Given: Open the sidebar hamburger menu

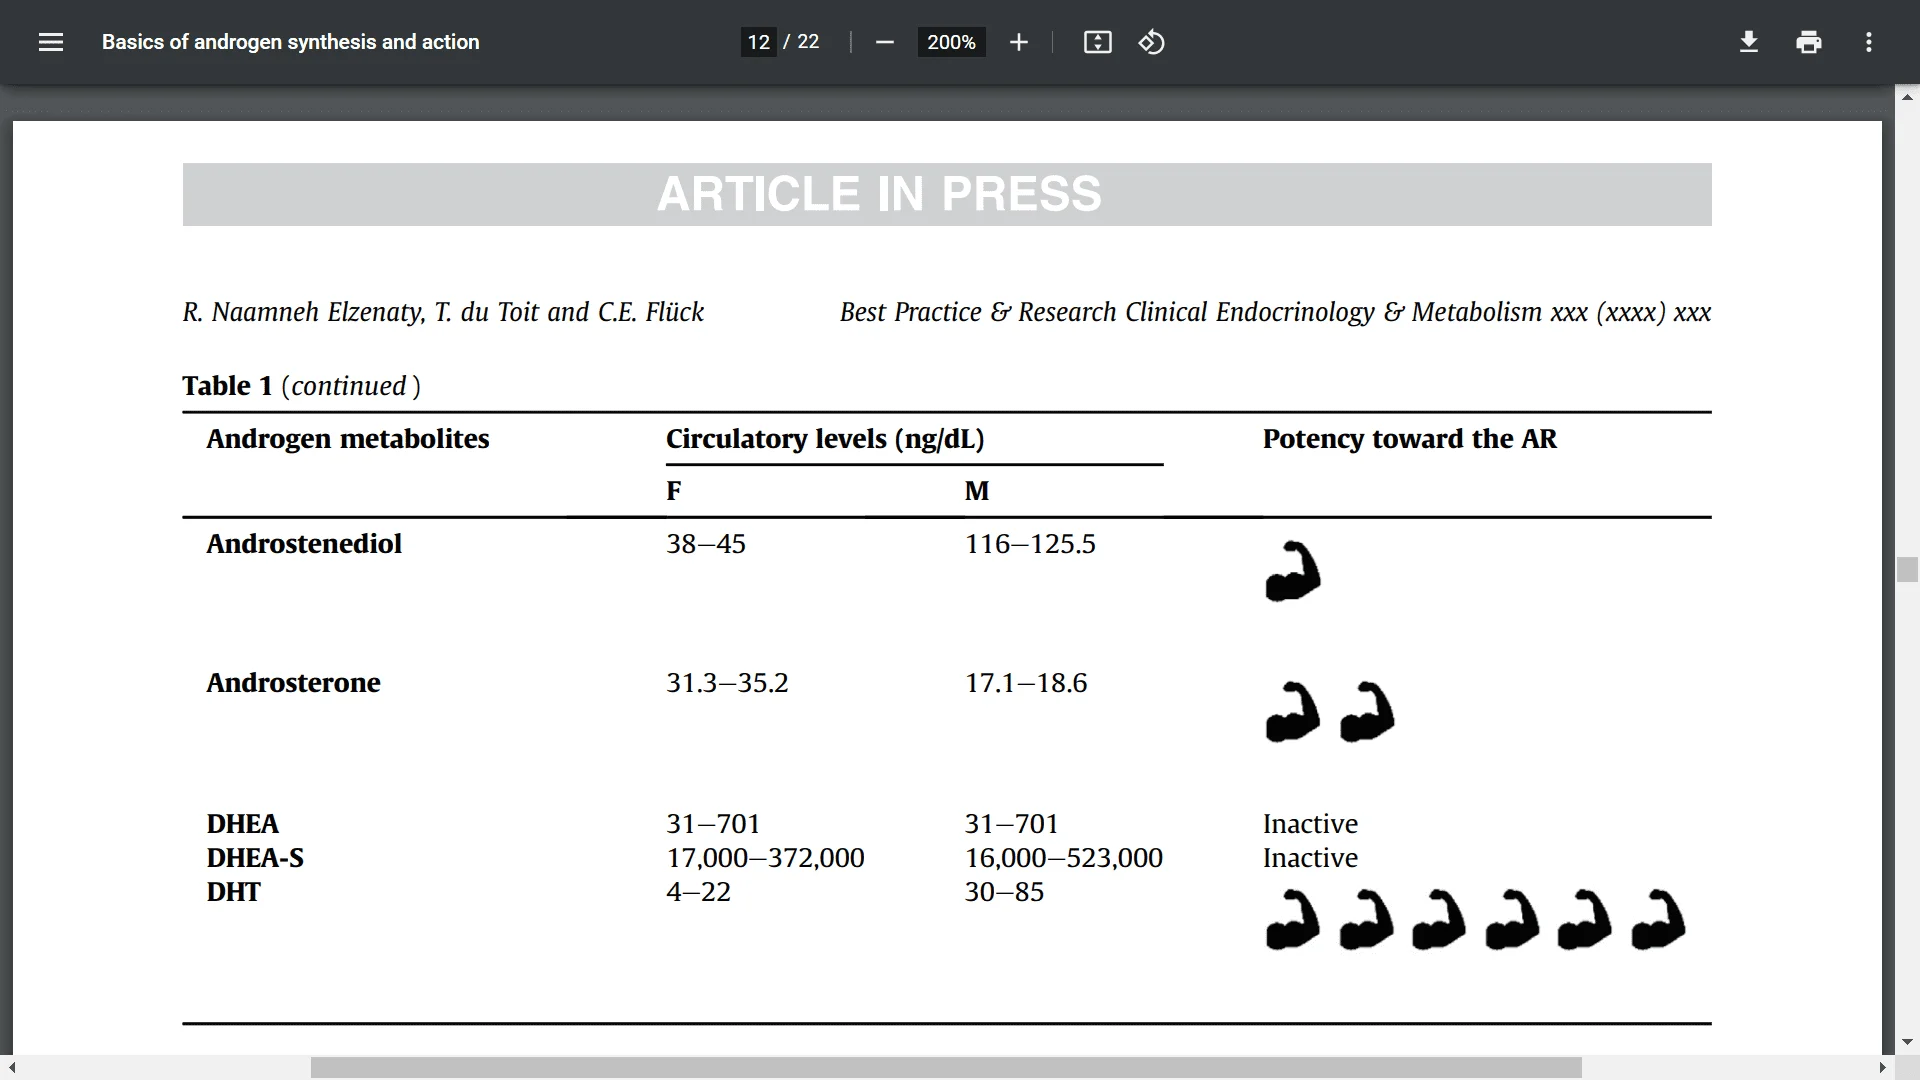Looking at the screenshot, I should click(51, 42).
